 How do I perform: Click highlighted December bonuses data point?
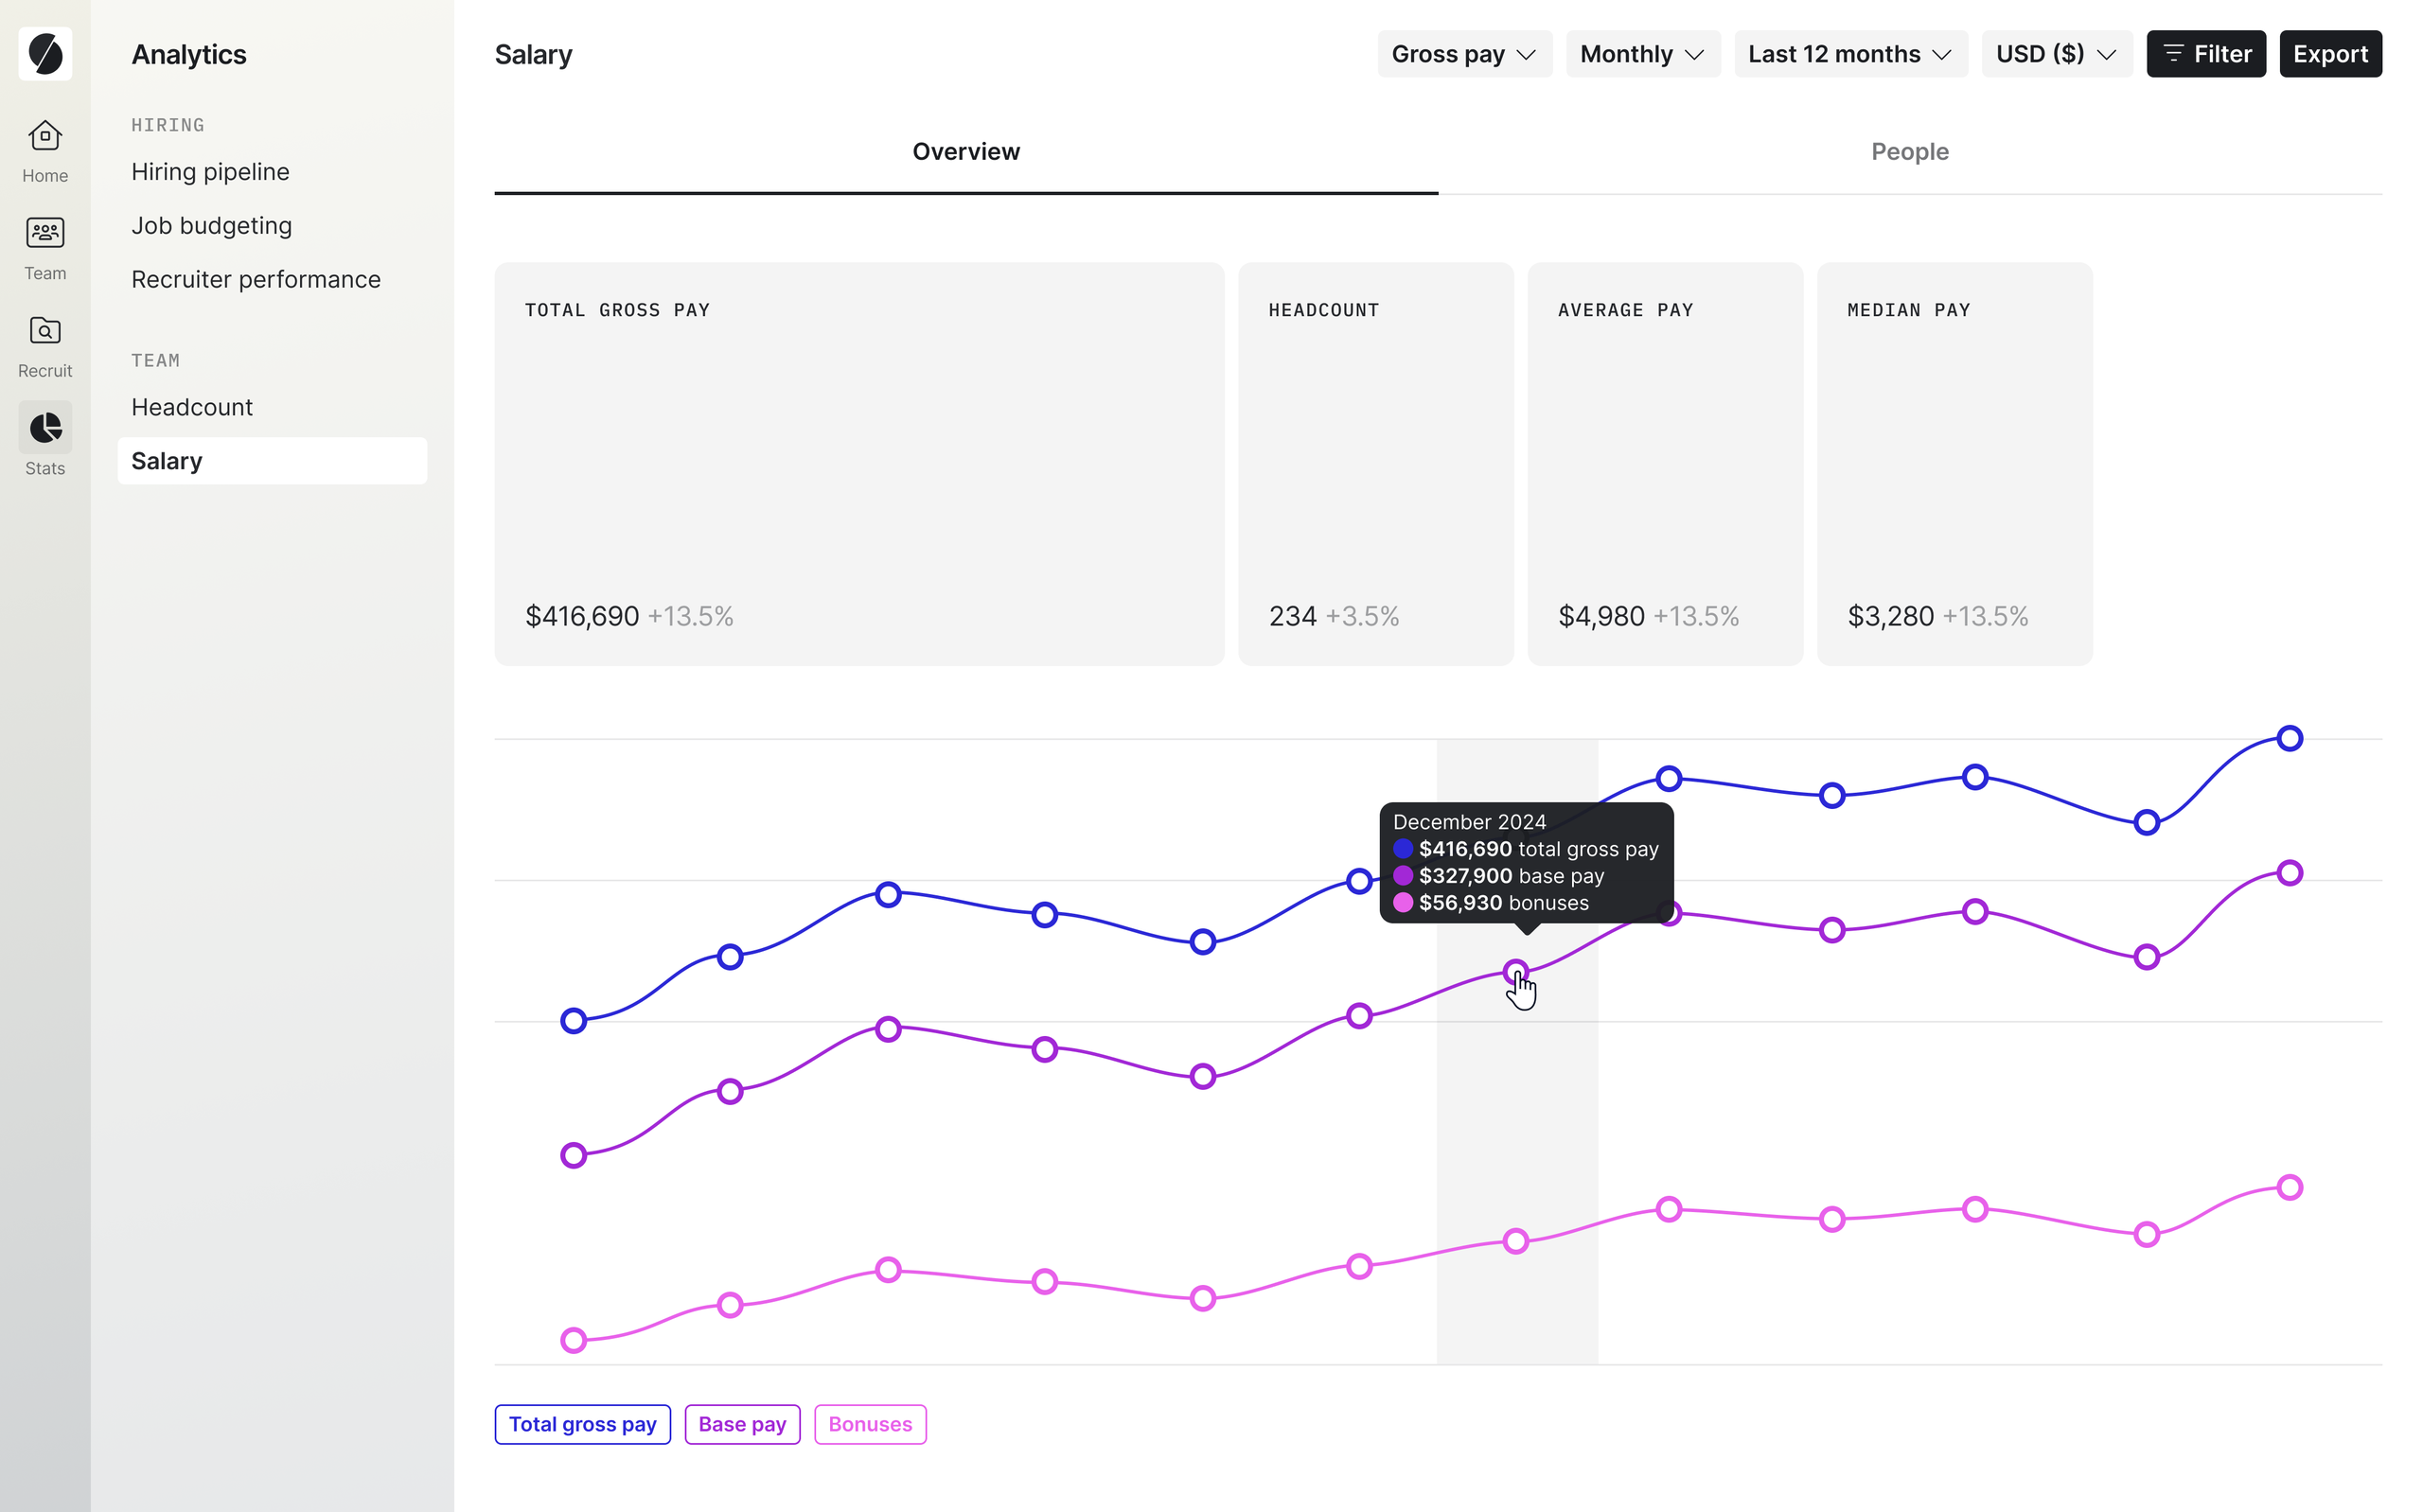[x=1516, y=1242]
